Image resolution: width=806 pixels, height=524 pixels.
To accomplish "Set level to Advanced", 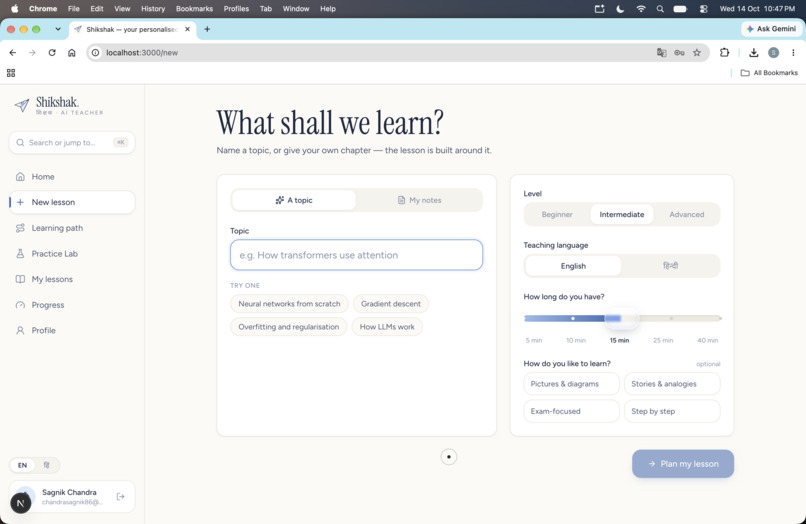I will pos(687,214).
